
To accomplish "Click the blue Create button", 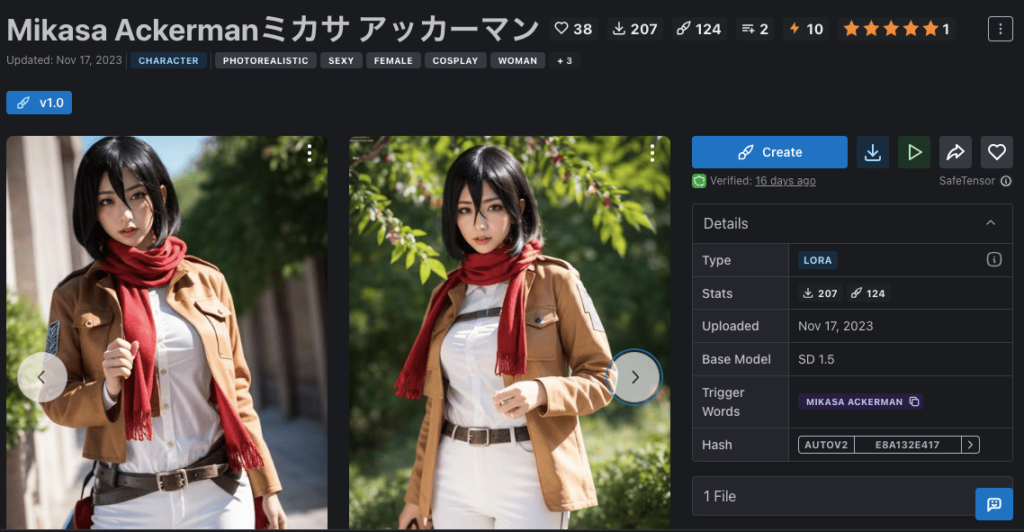I will [x=769, y=152].
